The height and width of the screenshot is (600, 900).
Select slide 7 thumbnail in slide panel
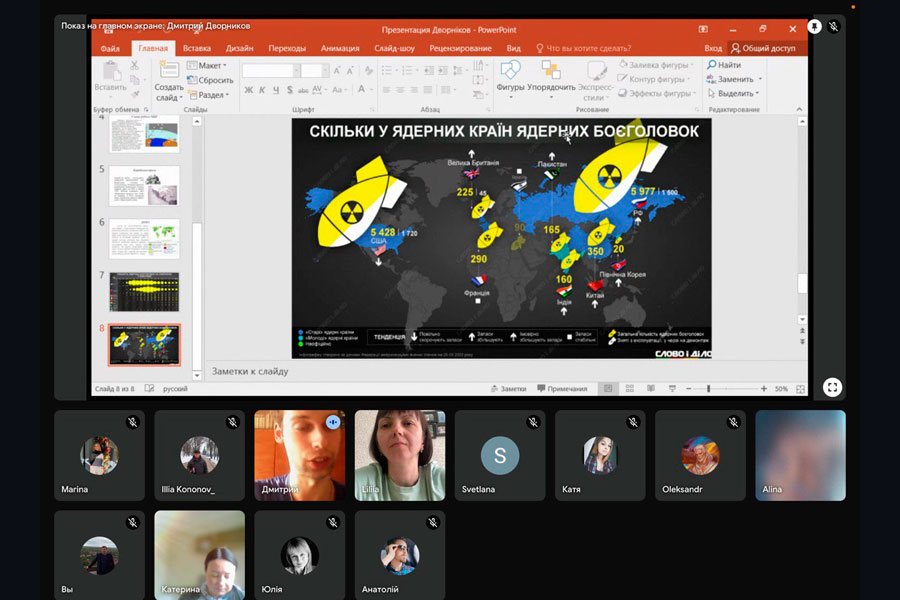coord(144,291)
